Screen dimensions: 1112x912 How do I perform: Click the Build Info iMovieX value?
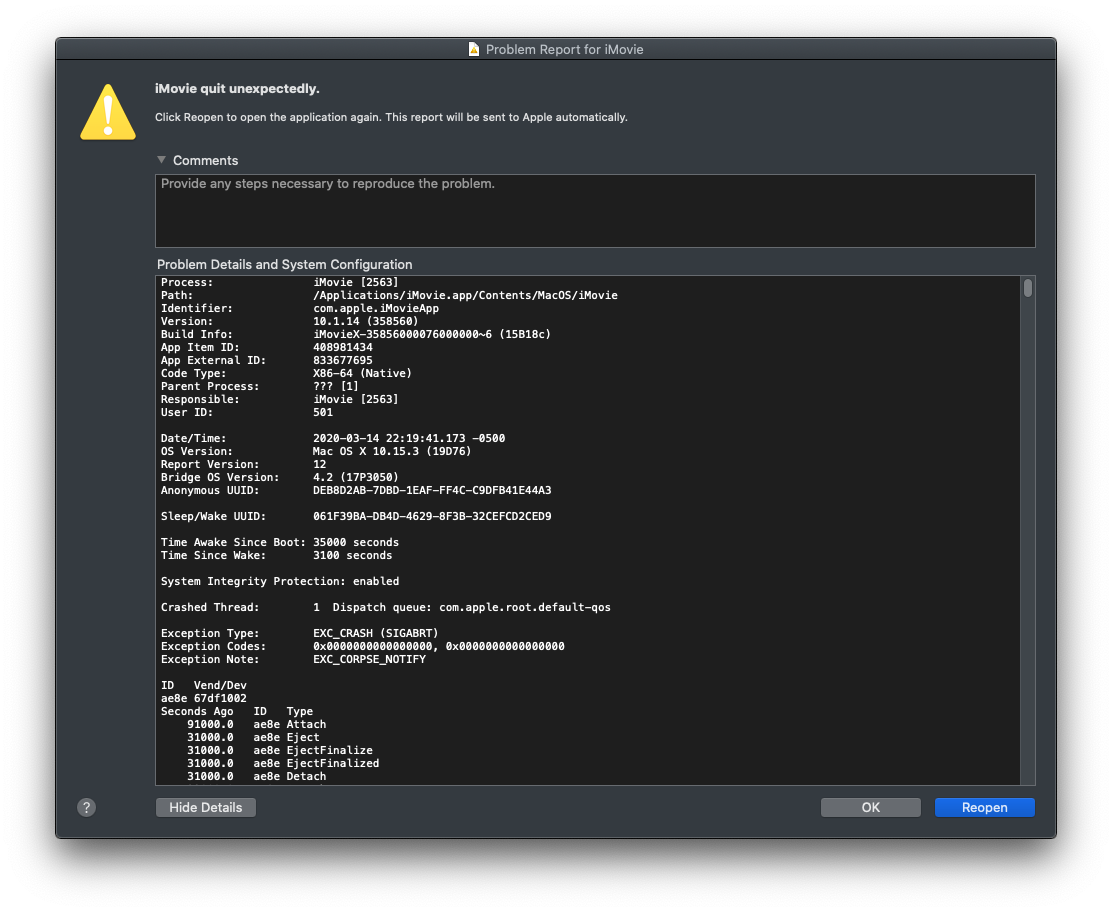[x=432, y=334]
